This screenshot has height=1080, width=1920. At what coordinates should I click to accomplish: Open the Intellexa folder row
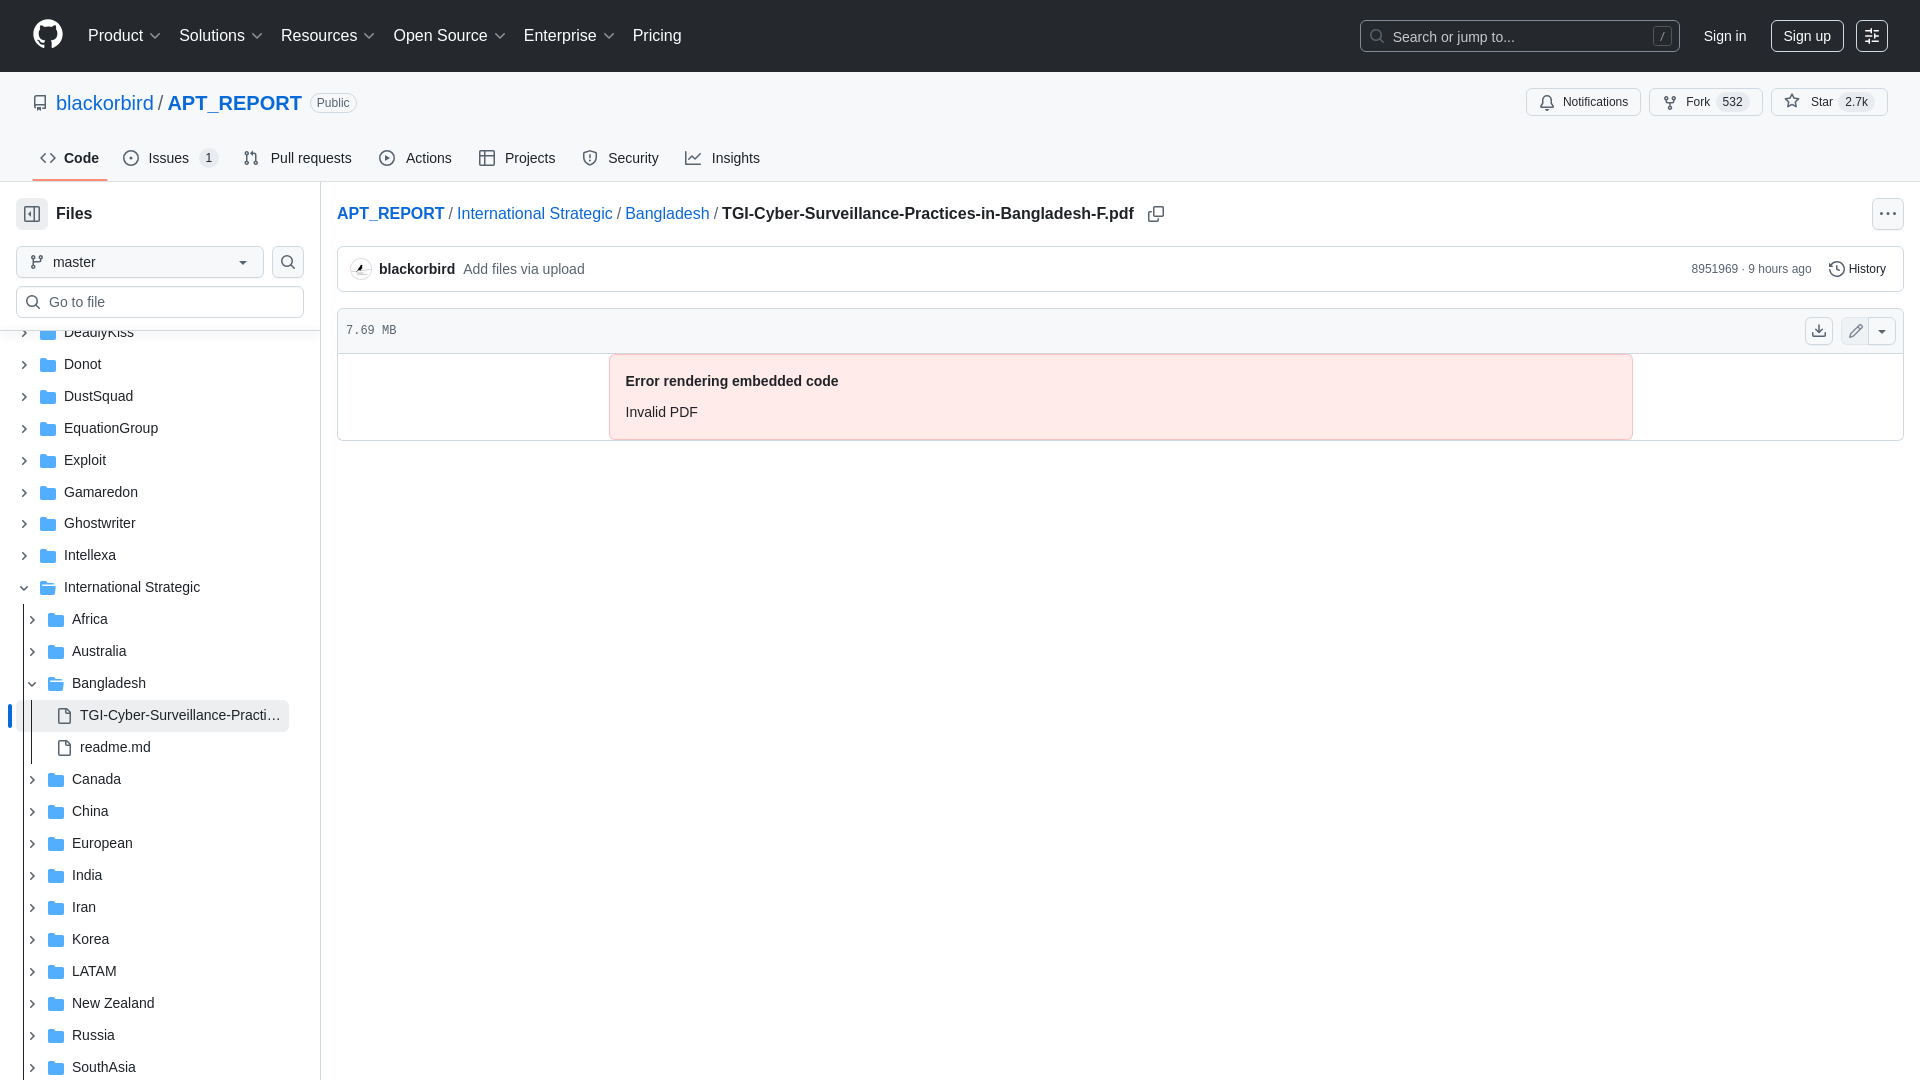(x=152, y=556)
